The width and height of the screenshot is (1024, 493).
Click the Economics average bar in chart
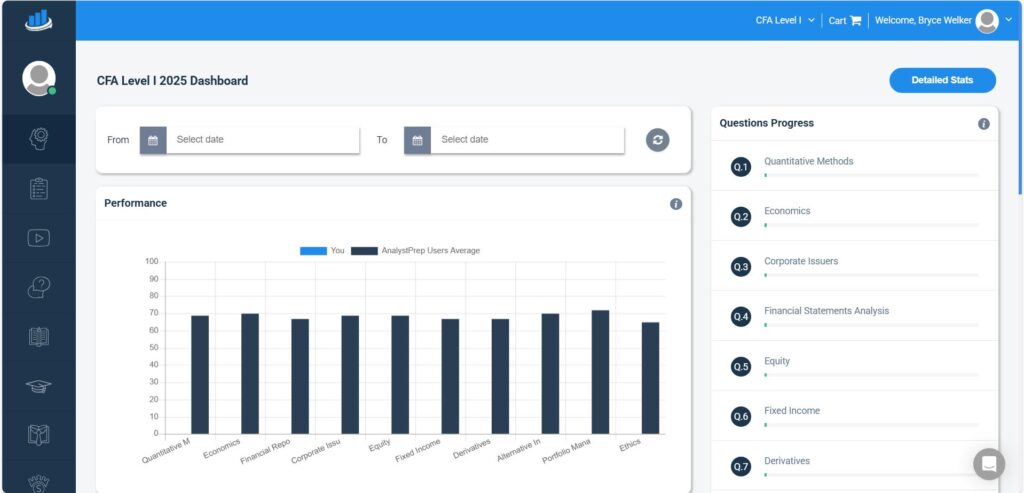[250, 374]
